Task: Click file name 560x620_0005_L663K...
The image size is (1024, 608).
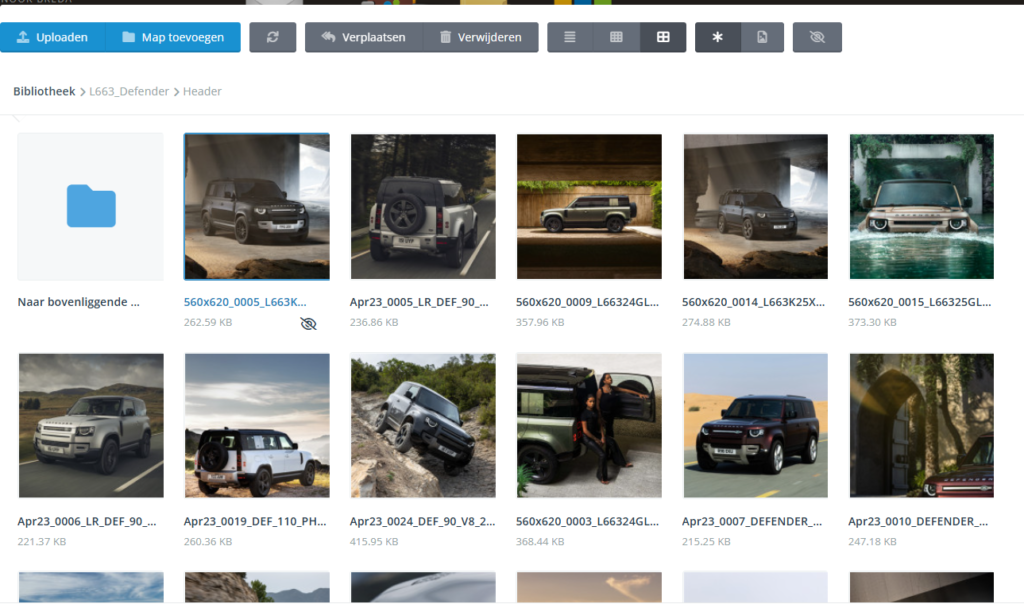Action: (245, 302)
